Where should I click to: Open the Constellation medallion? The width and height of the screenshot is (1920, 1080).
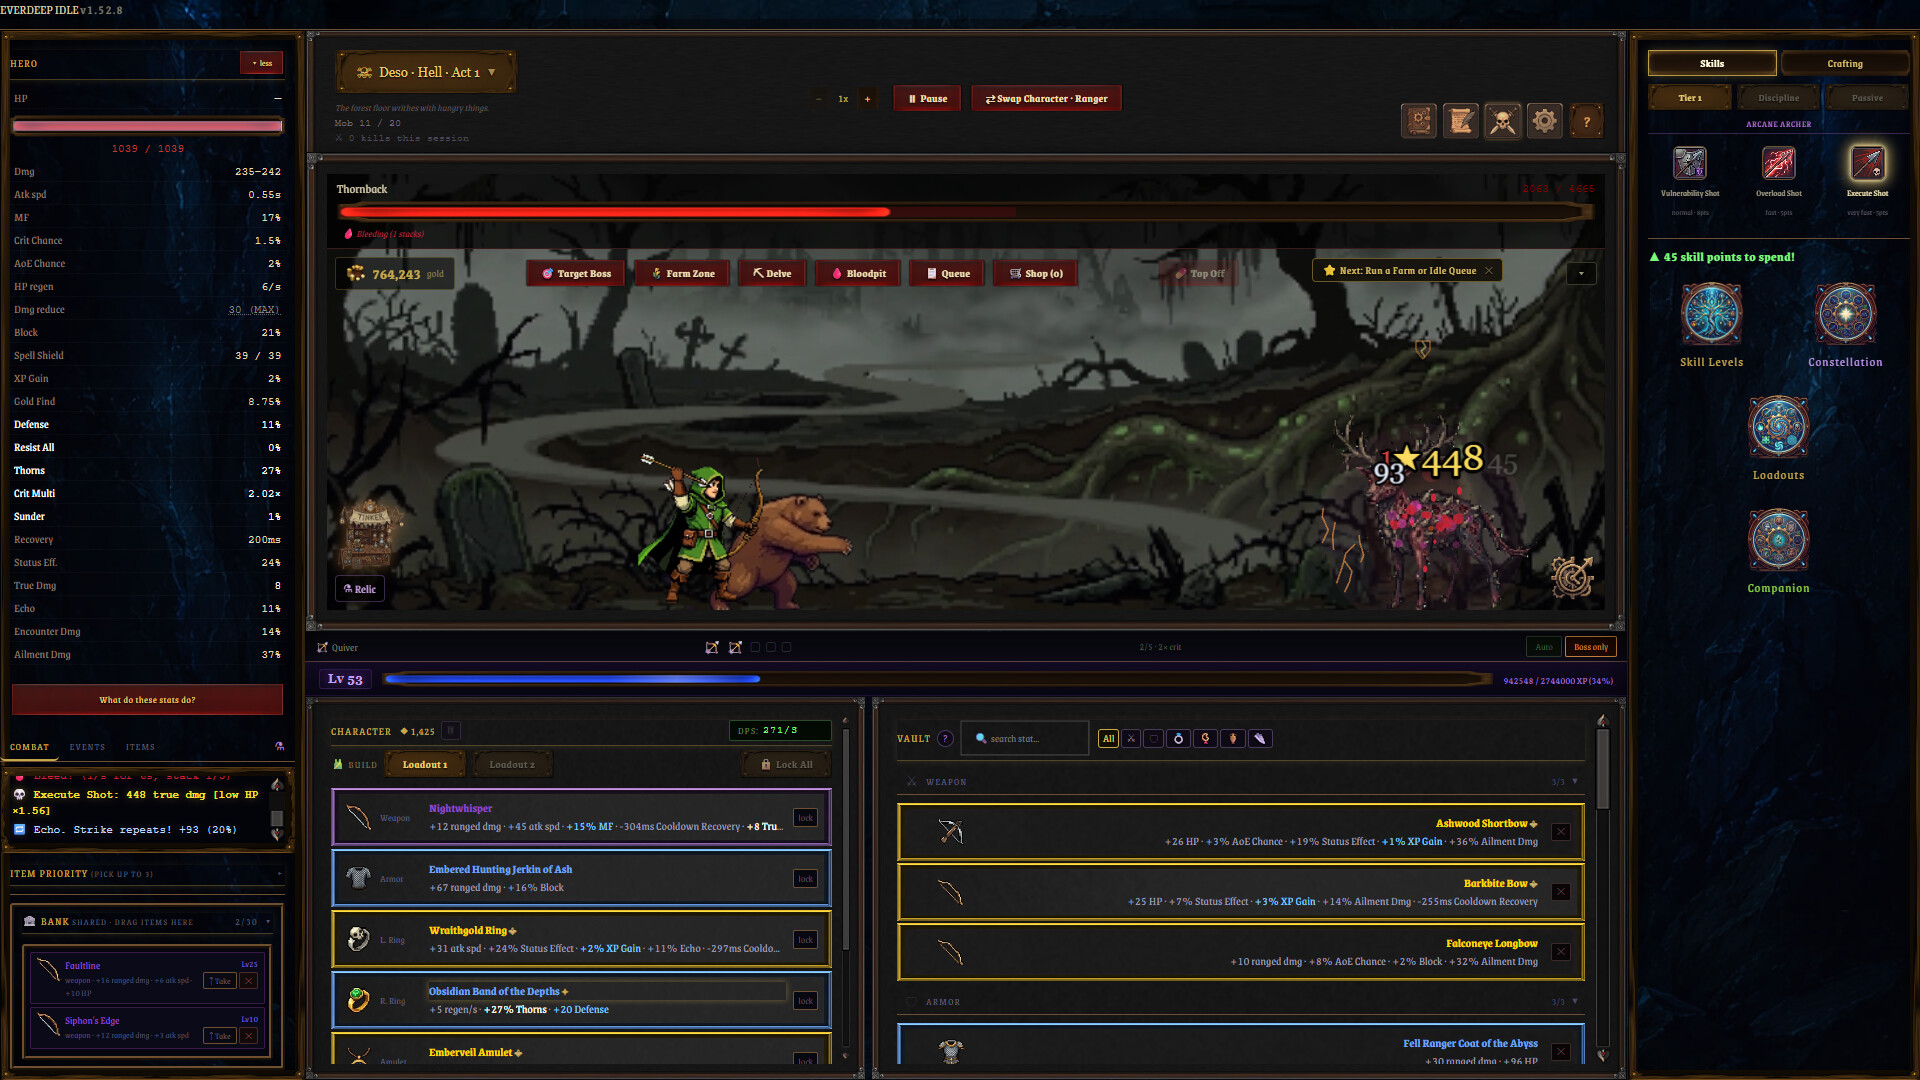click(1845, 314)
